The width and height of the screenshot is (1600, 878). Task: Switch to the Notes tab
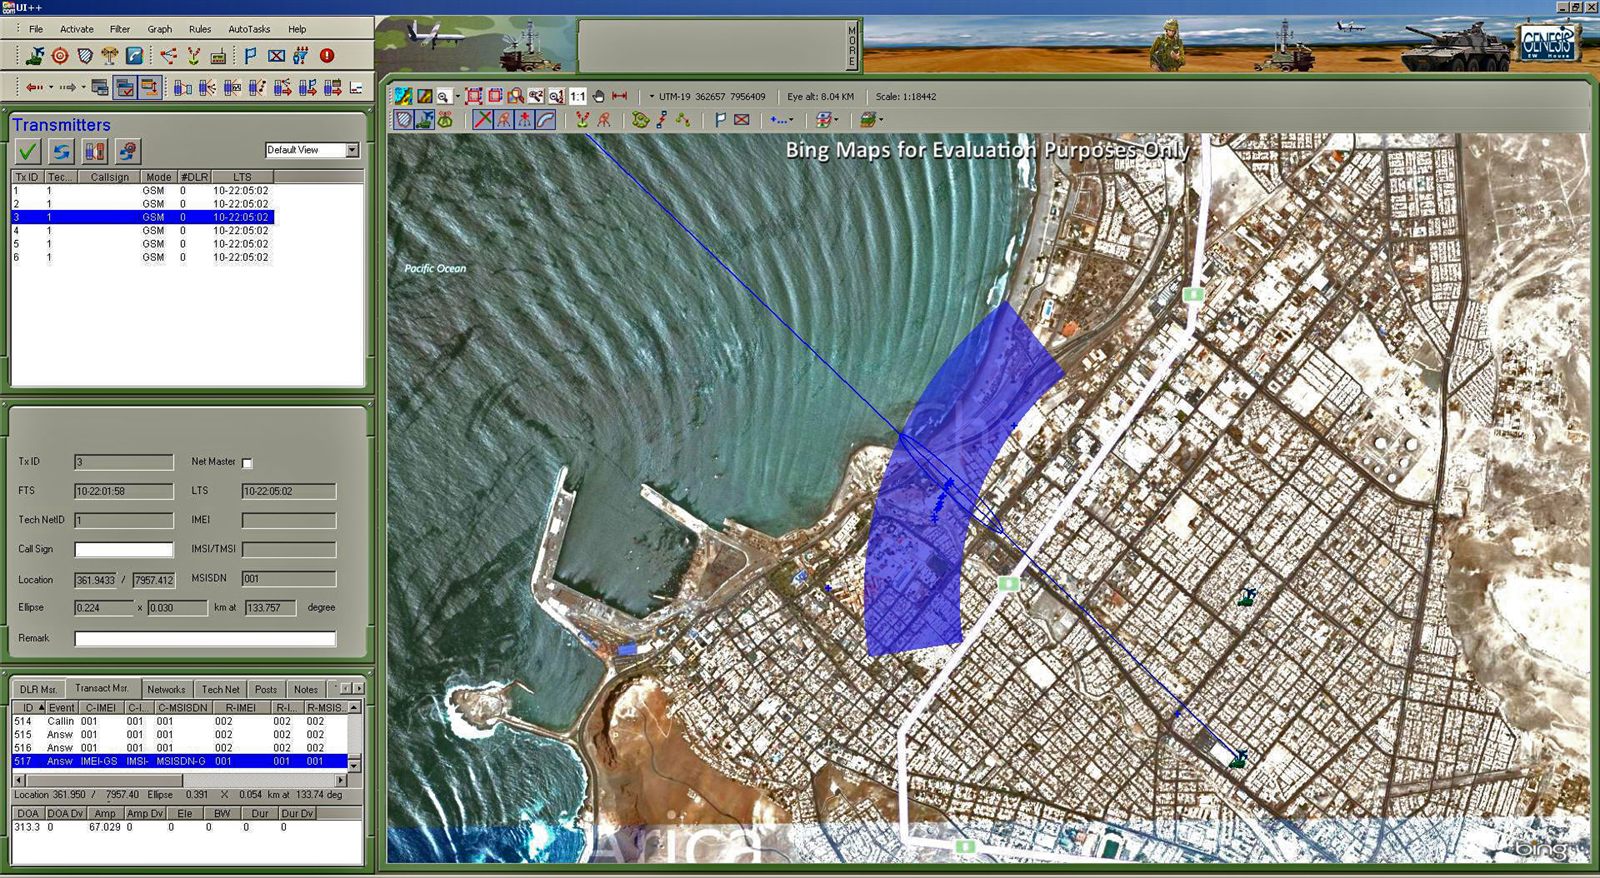coord(306,689)
